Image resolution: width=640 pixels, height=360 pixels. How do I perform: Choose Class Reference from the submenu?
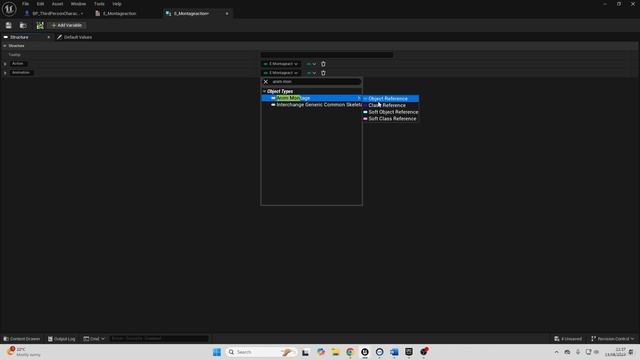[x=391, y=105]
